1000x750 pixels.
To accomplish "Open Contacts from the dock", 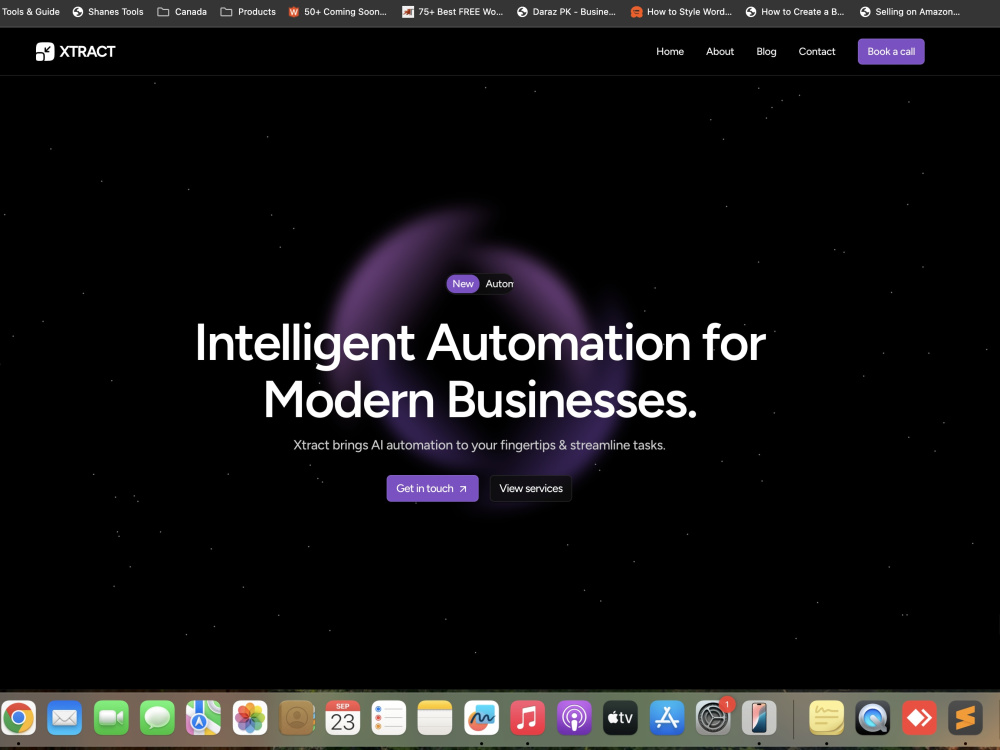I will tap(297, 717).
